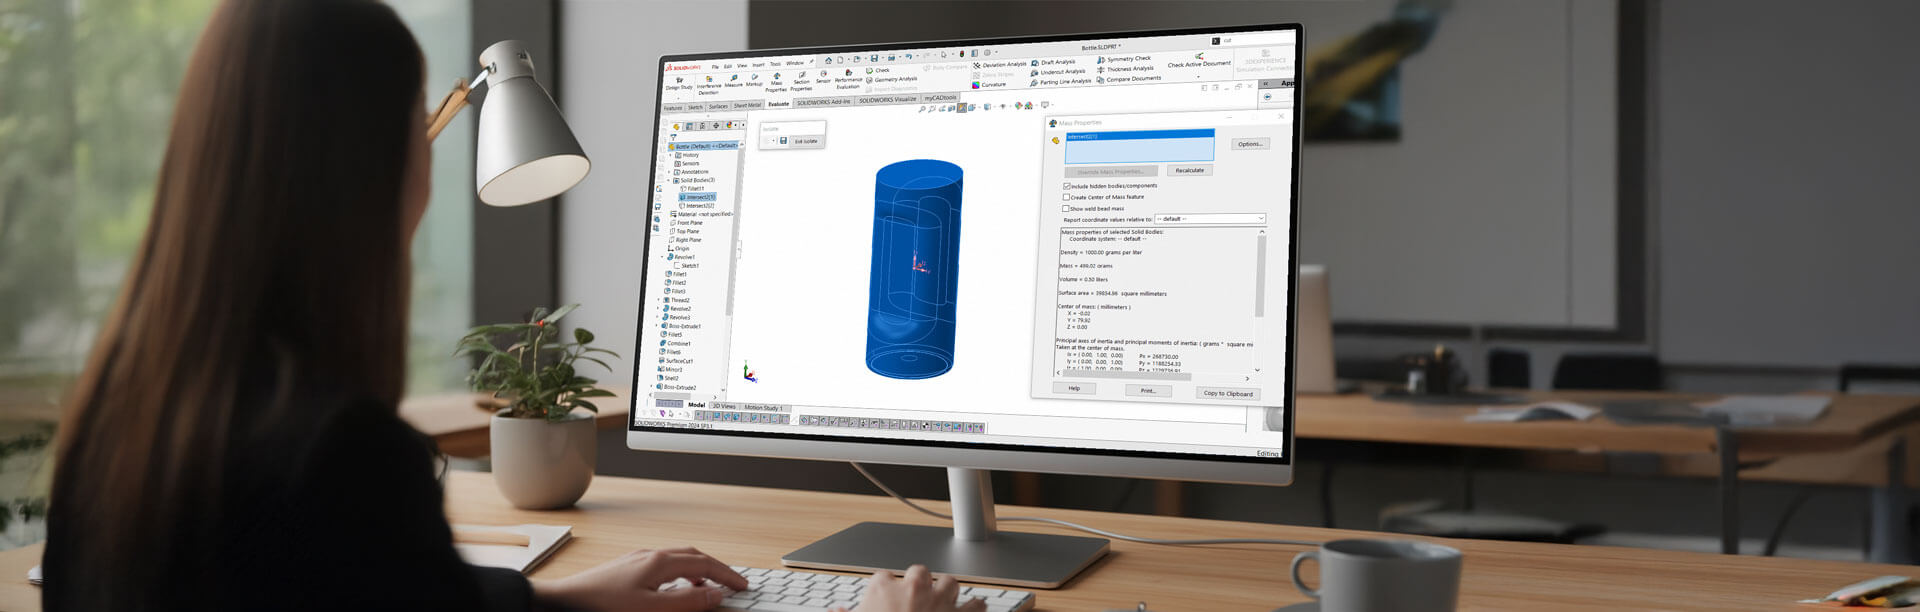Enable Create Center of Mass feature
The image size is (1920, 612).
click(1066, 197)
